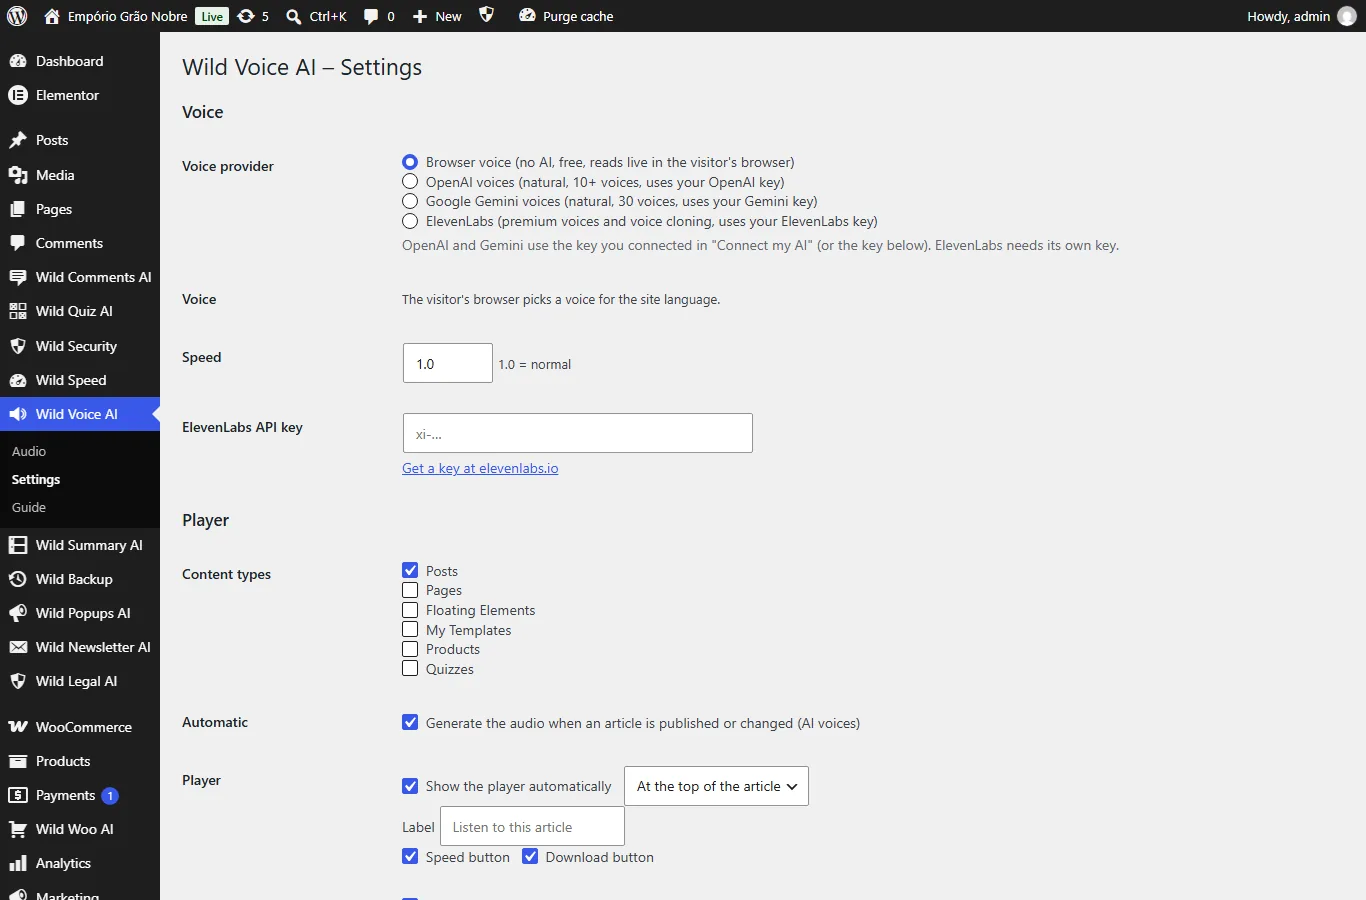Toggle automatic audio generation checkbox

(410, 722)
